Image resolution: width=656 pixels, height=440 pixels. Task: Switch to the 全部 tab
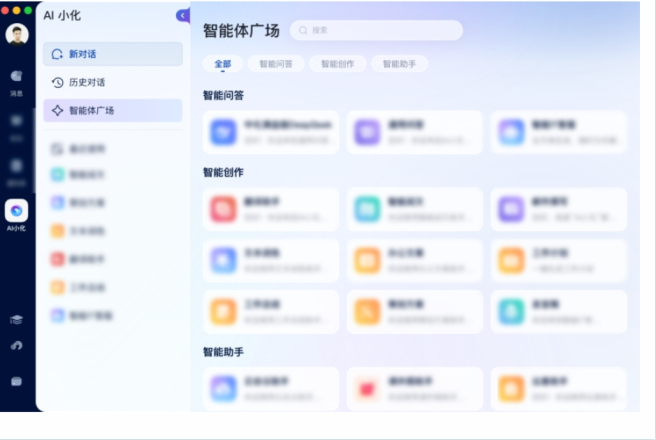(x=222, y=64)
